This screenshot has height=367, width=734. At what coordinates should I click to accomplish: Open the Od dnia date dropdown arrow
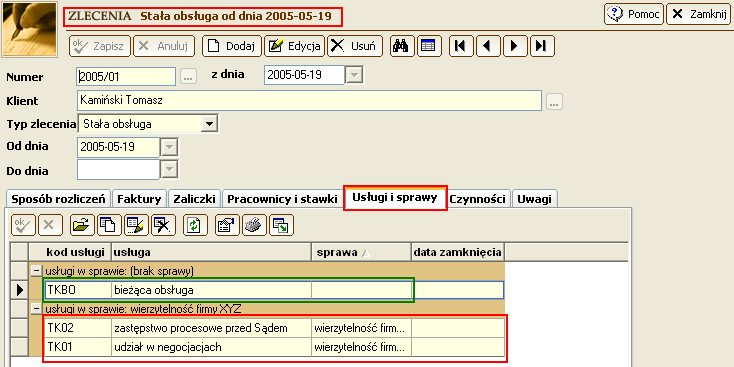click(169, 147)
